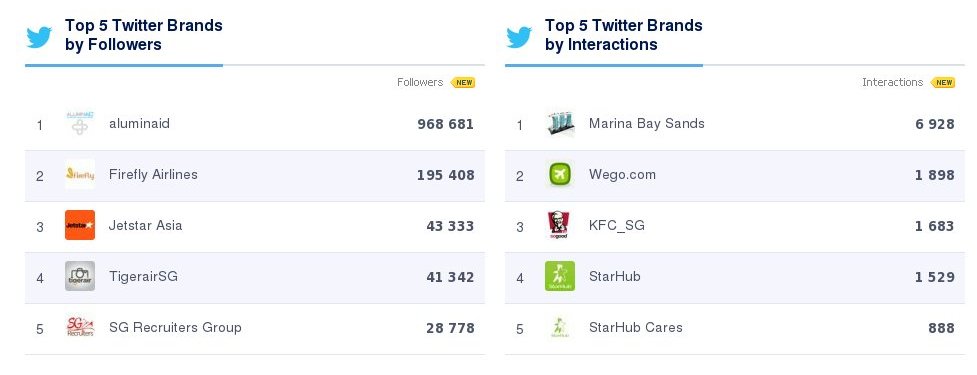Open the Firefly Airlines logo icon
This screenshot has width=977, height=375.
click(80, 174)
